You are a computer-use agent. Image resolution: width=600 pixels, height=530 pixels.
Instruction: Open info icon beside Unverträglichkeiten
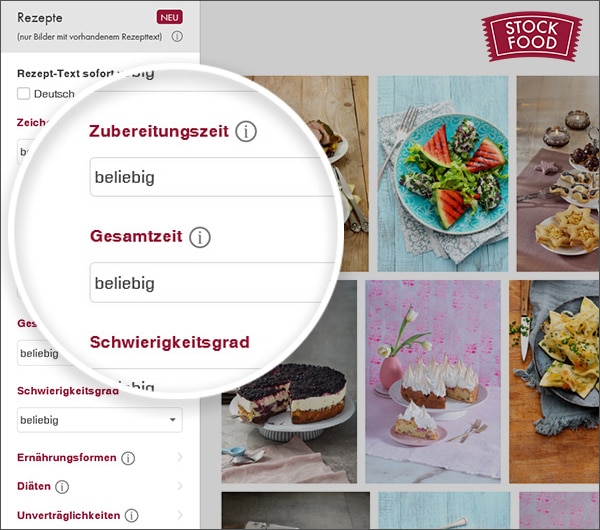tap(131, 515)
